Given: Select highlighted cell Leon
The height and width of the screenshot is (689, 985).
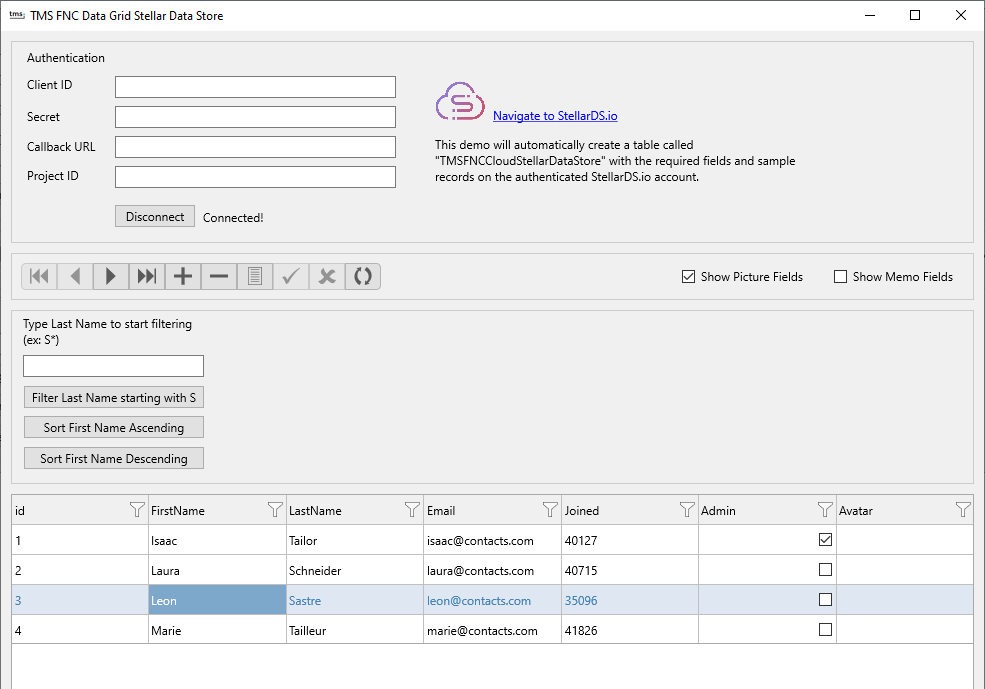Looking at the screenshot, I should (x=217, y=600).
